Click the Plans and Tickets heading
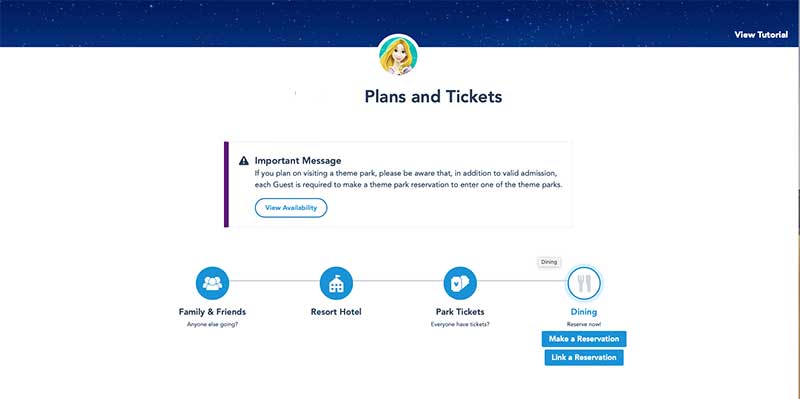 (433, 96)
